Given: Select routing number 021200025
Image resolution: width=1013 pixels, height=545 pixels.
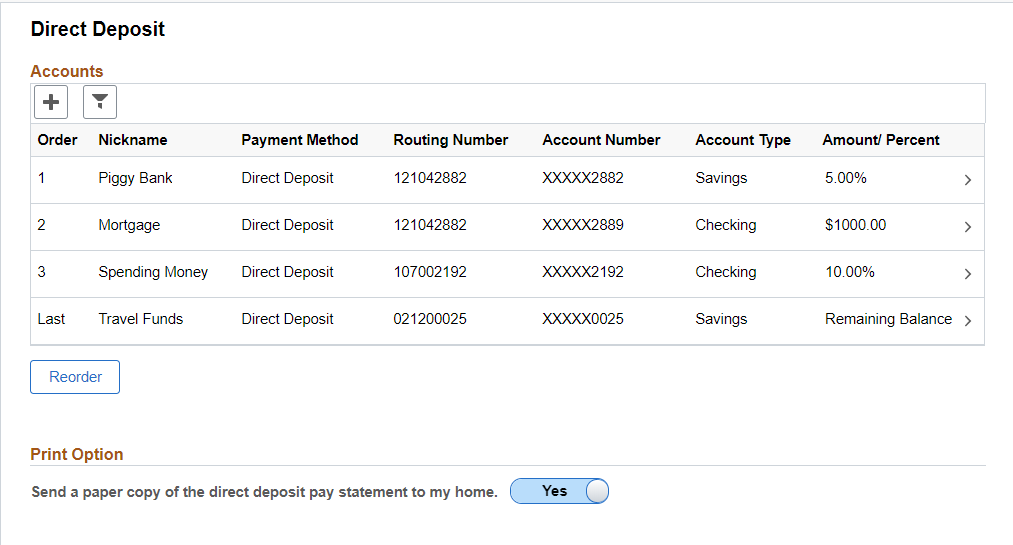Looking at the screenshot, I should pyautogui.click(x=430, y=319).
